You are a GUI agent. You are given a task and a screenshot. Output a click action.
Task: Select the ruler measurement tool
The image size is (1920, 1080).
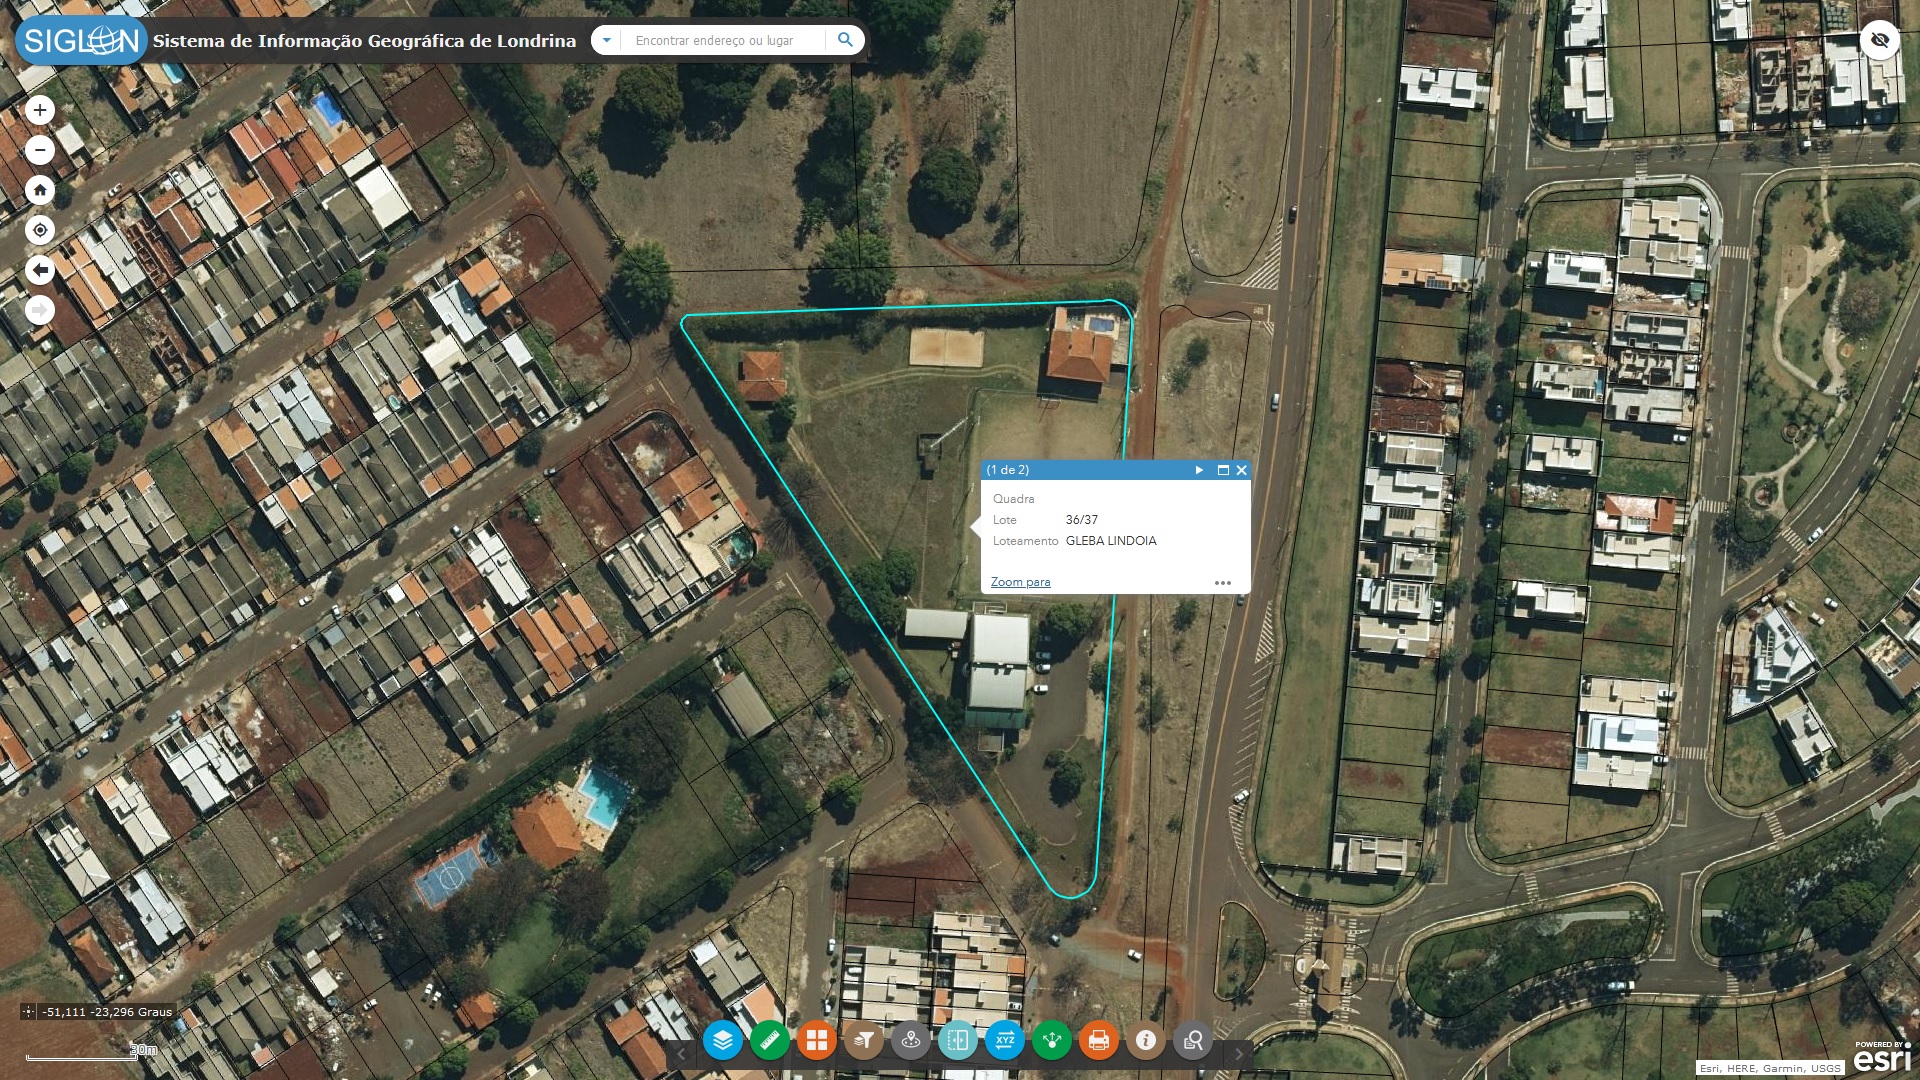pos(770,1041)
